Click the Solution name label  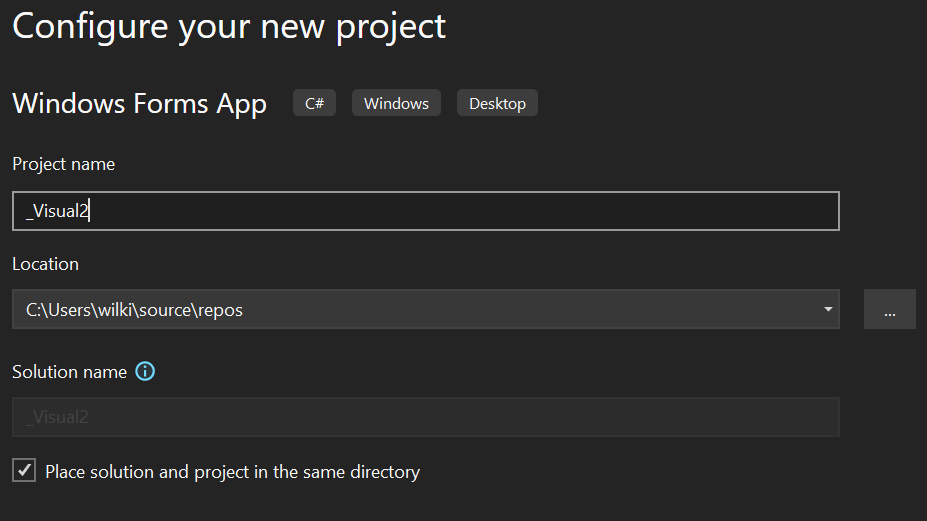coord(70,371)
